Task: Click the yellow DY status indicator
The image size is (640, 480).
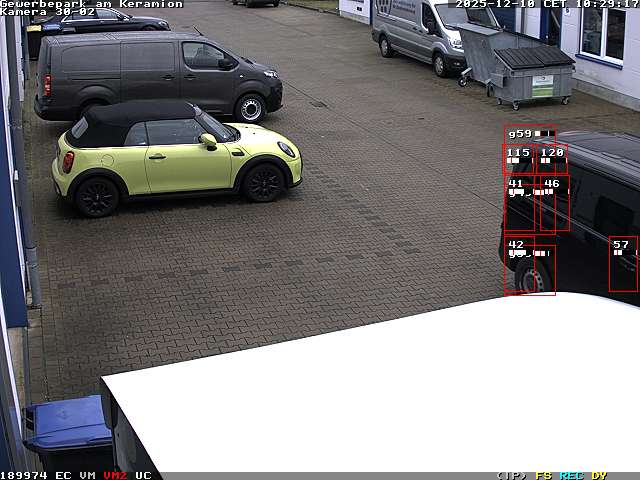Action: [x=599, y=475]
